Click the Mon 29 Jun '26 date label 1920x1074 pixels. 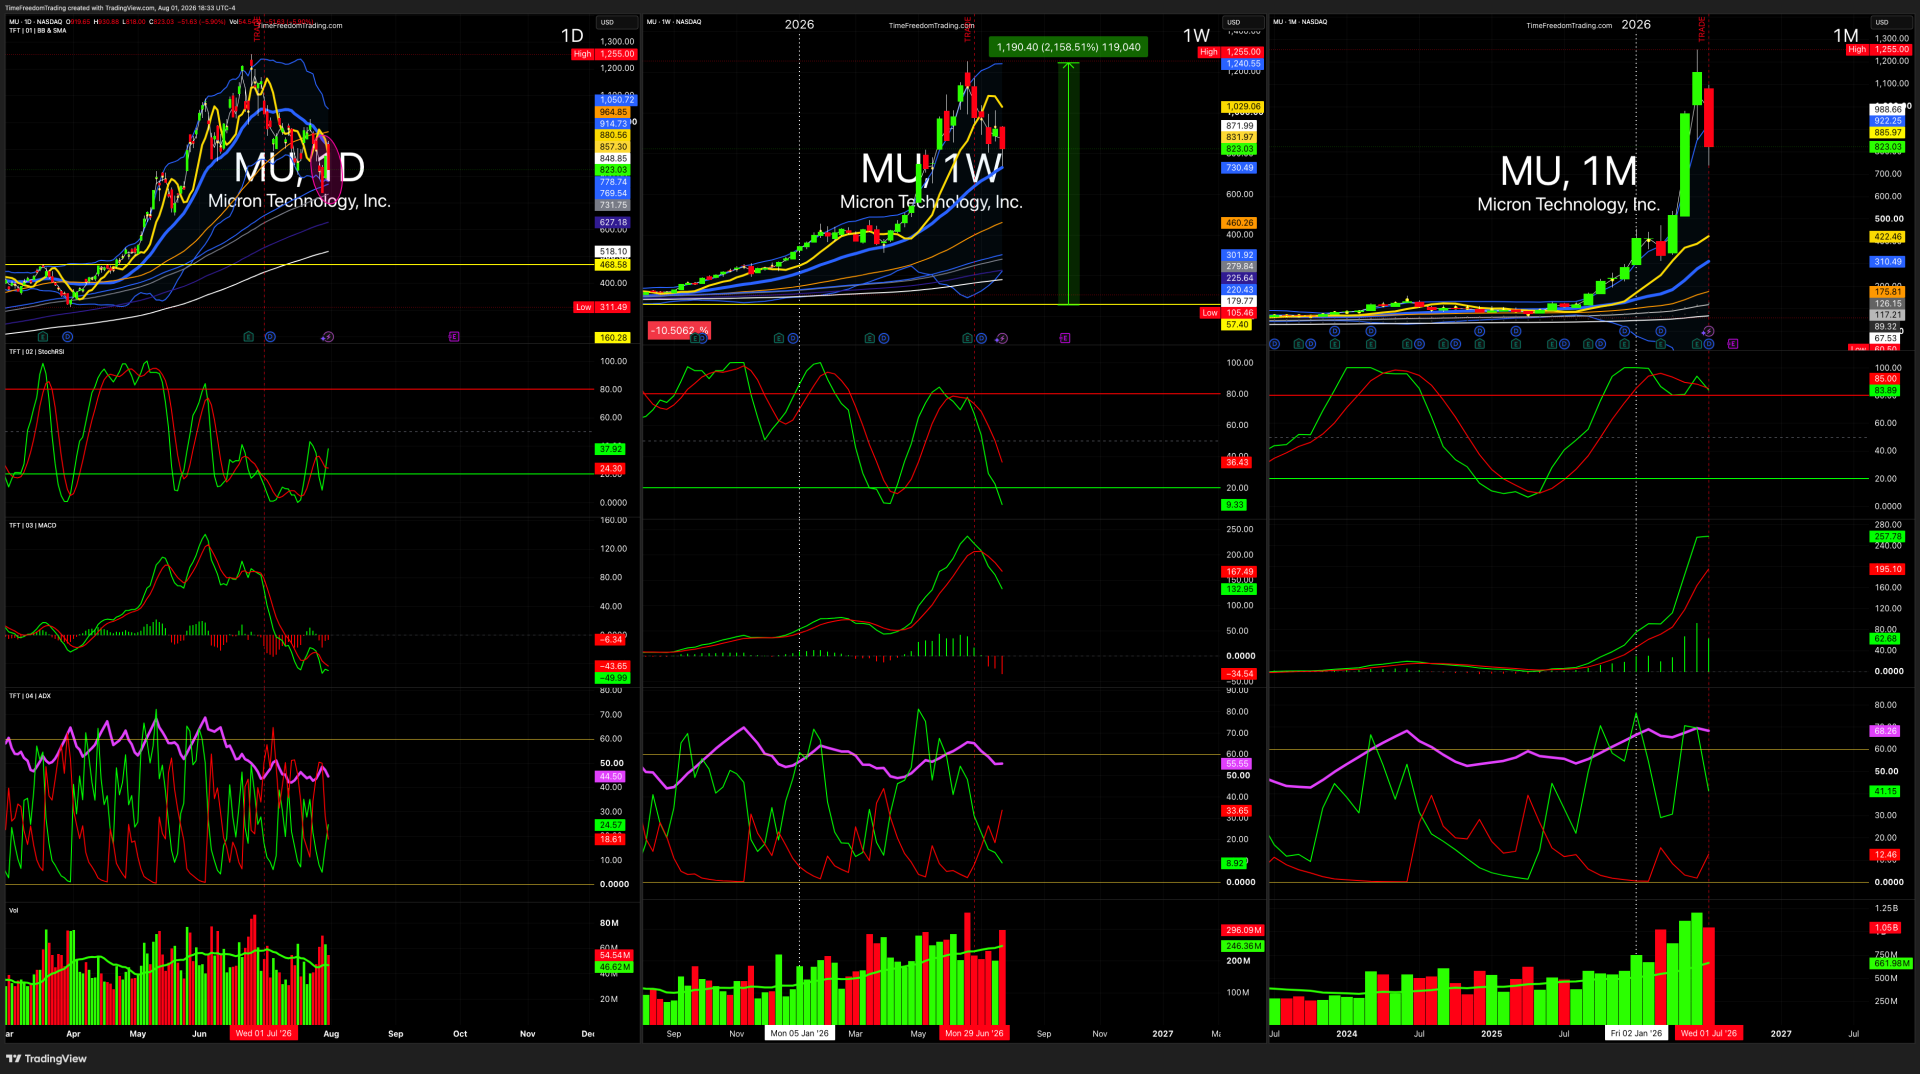point(974,1034)
